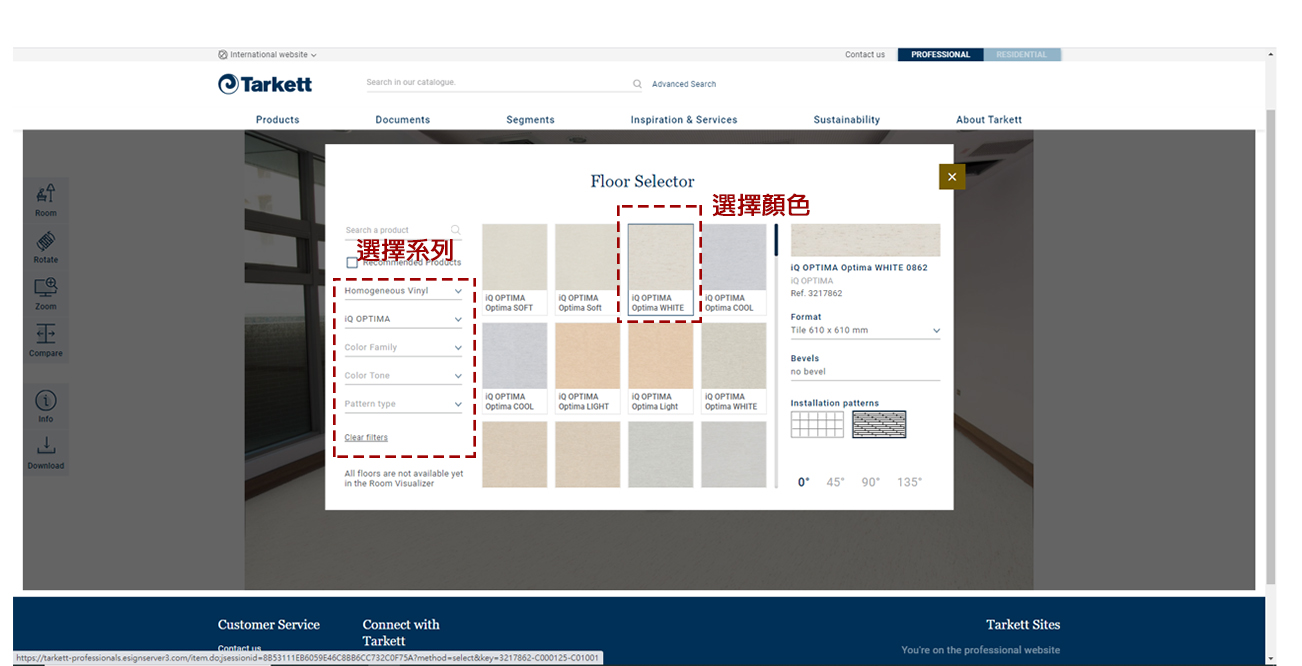Click the Clear filters link
The width and height of the screenshot is (1302, 666).
tap(366, 438)
